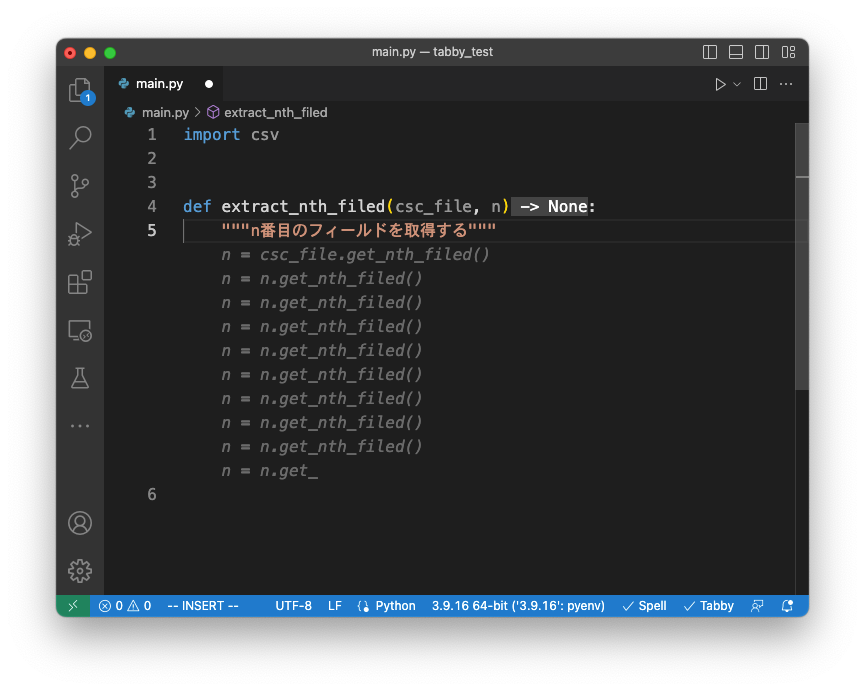Click line number 6 in the gutter
The width and height of the screenshot is (865, 691).
(x=152, y=494)
